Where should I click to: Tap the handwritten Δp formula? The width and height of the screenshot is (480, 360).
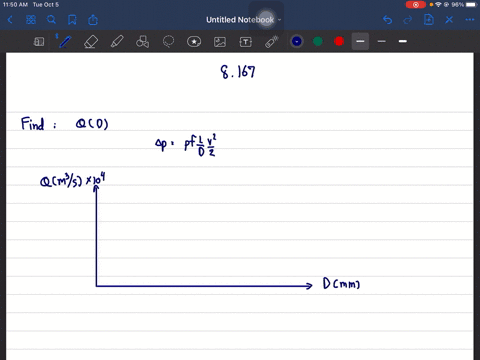coord(186,145)
